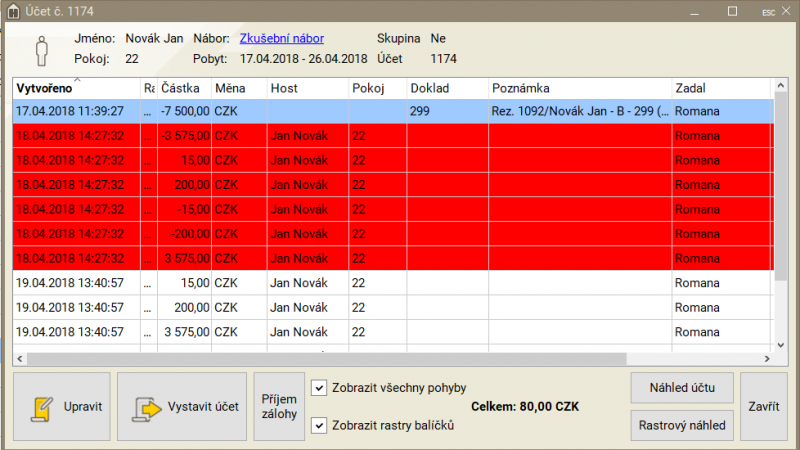Image resolution: width=800 pixels, height=450 pixels.
Task: Click the Vystavit účet arrow icon
Action: 146,408
